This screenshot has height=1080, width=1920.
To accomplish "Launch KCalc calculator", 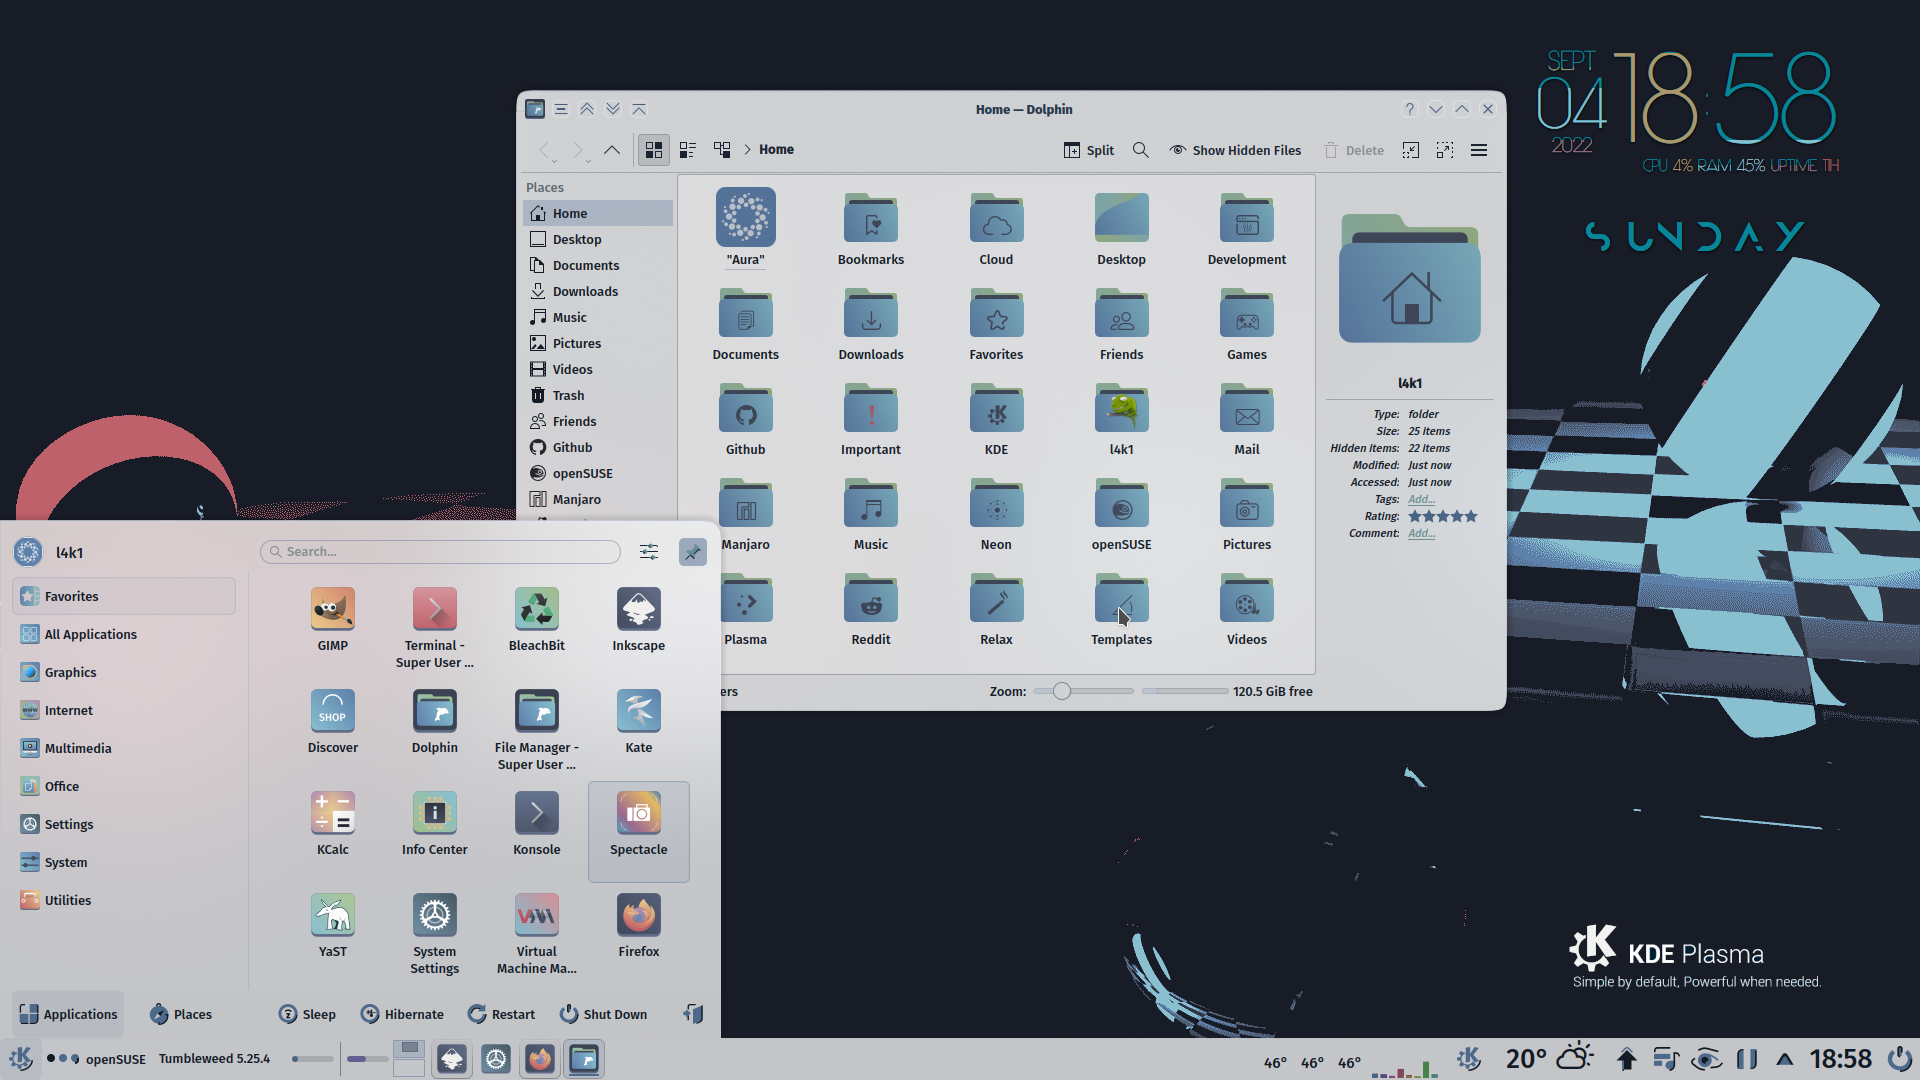I will pyautogui.click(x=333, y=824).
